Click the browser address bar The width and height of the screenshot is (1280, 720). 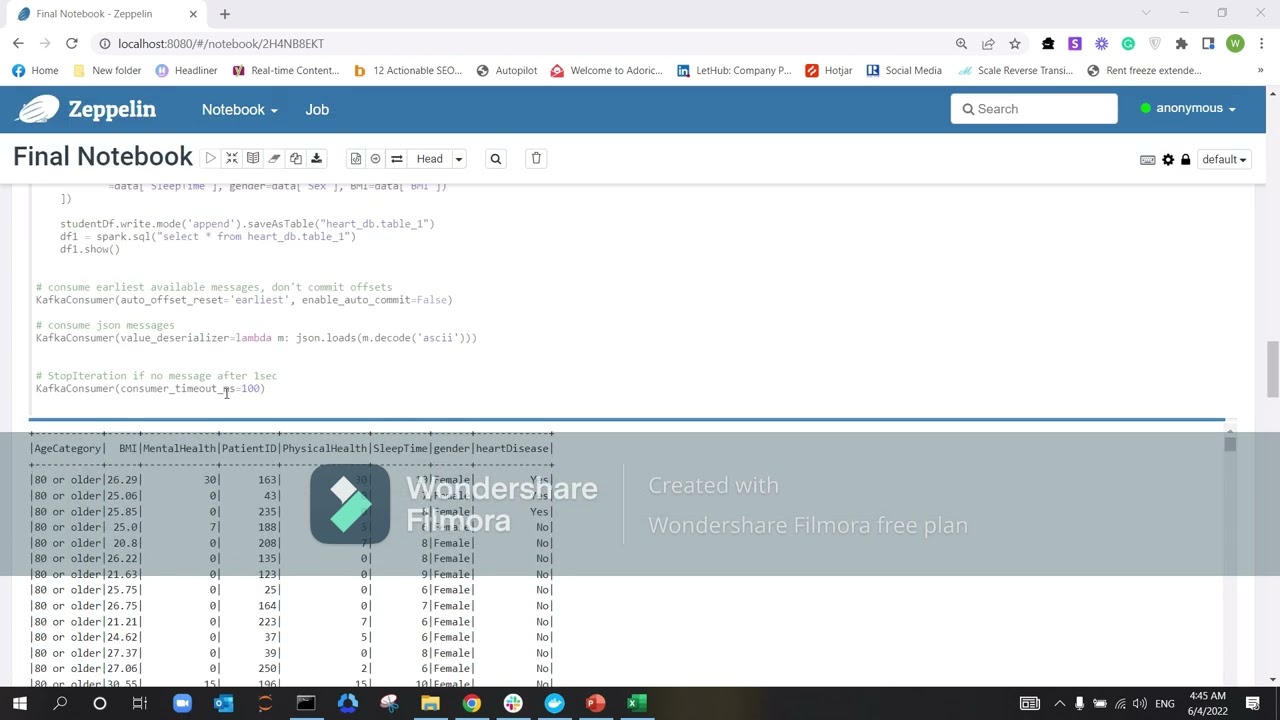click(520, 43)
